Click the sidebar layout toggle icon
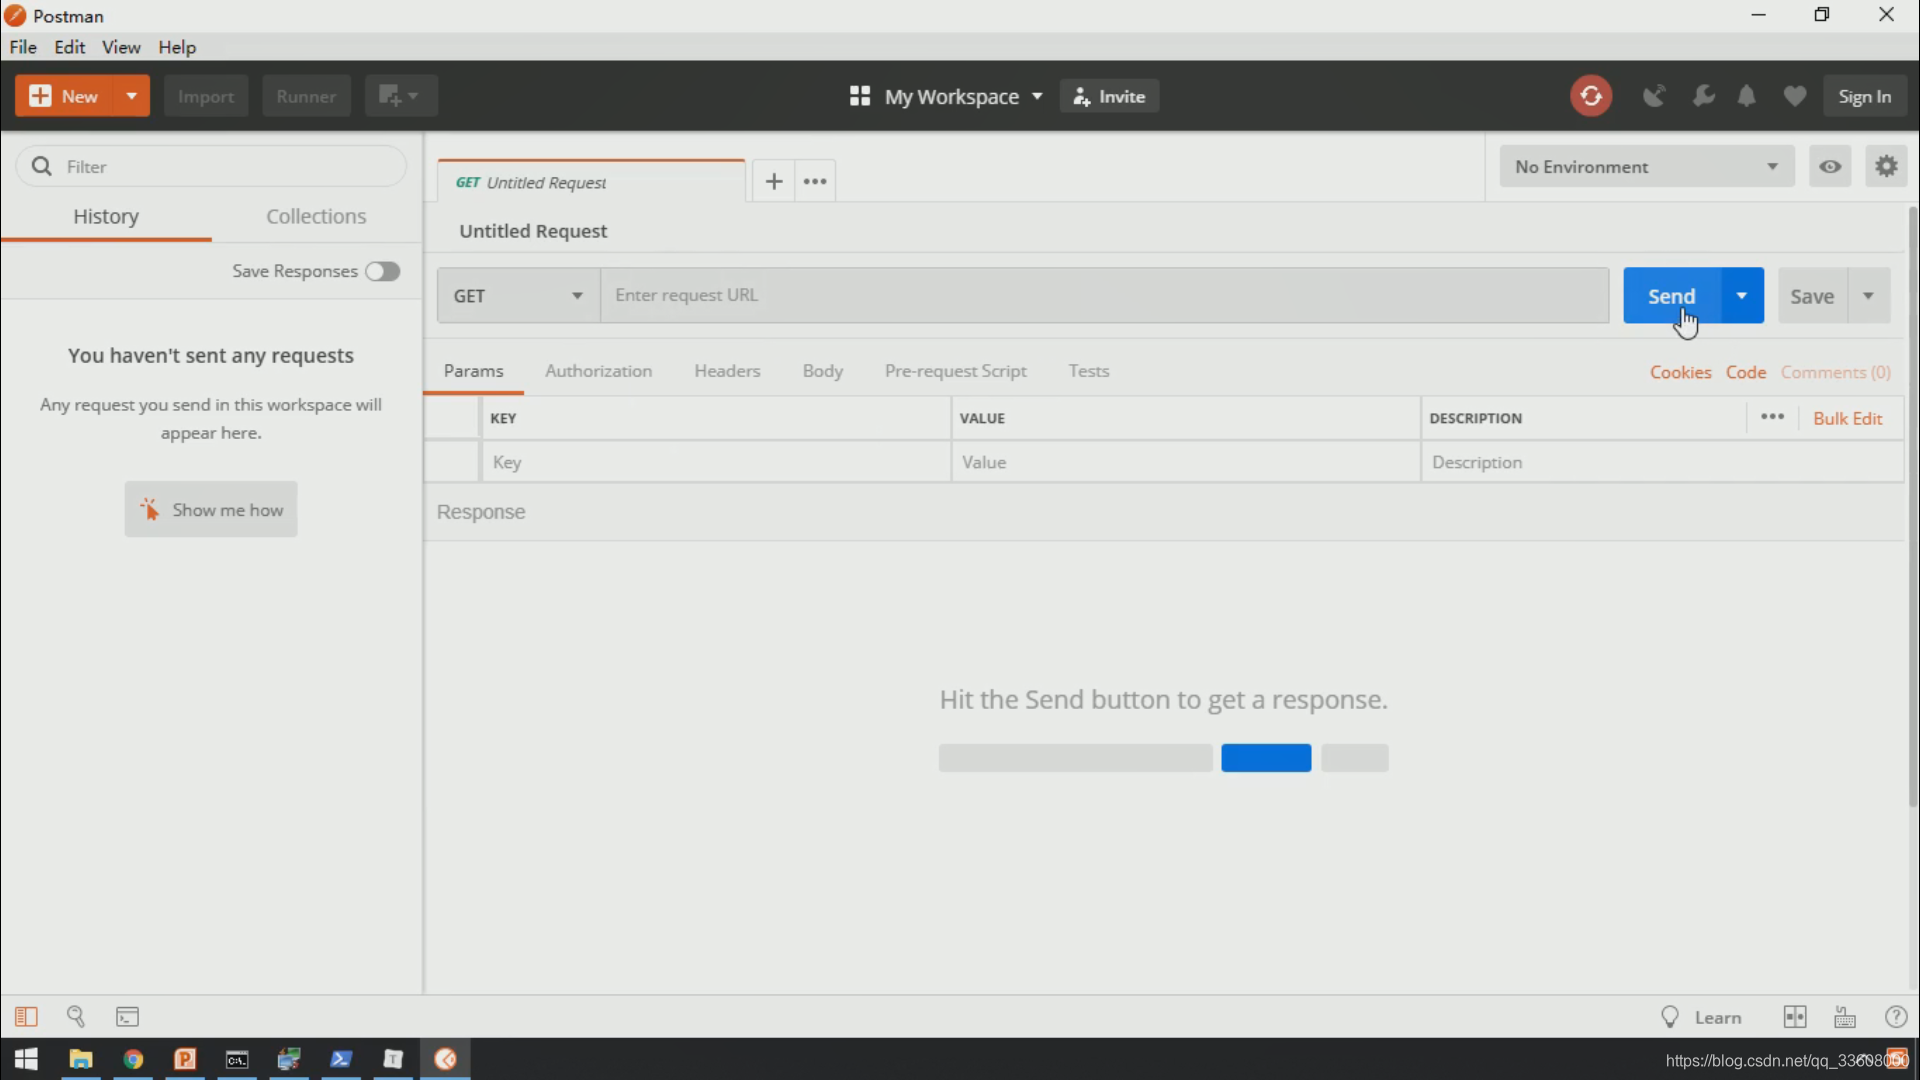This screenshot has width=1920, height=1080. [25, 1015]
